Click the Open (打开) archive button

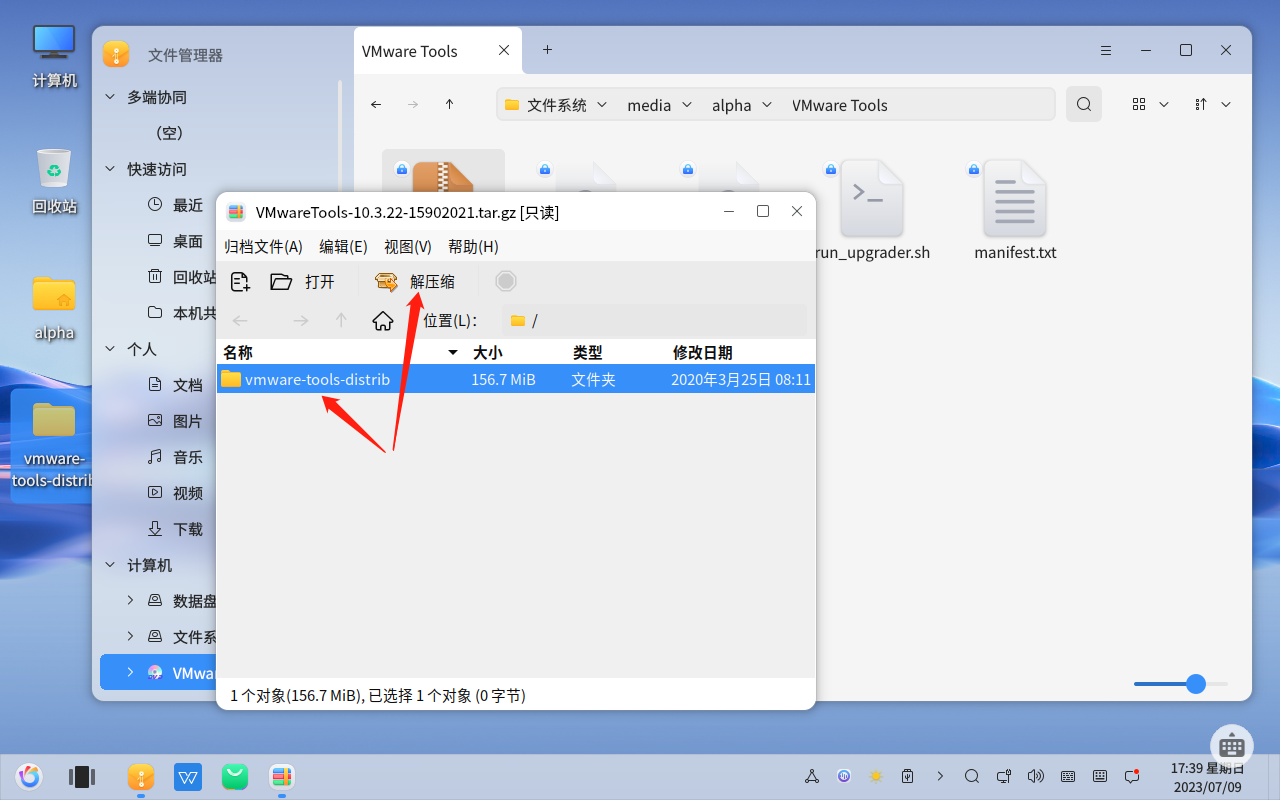tap(303, 282)
